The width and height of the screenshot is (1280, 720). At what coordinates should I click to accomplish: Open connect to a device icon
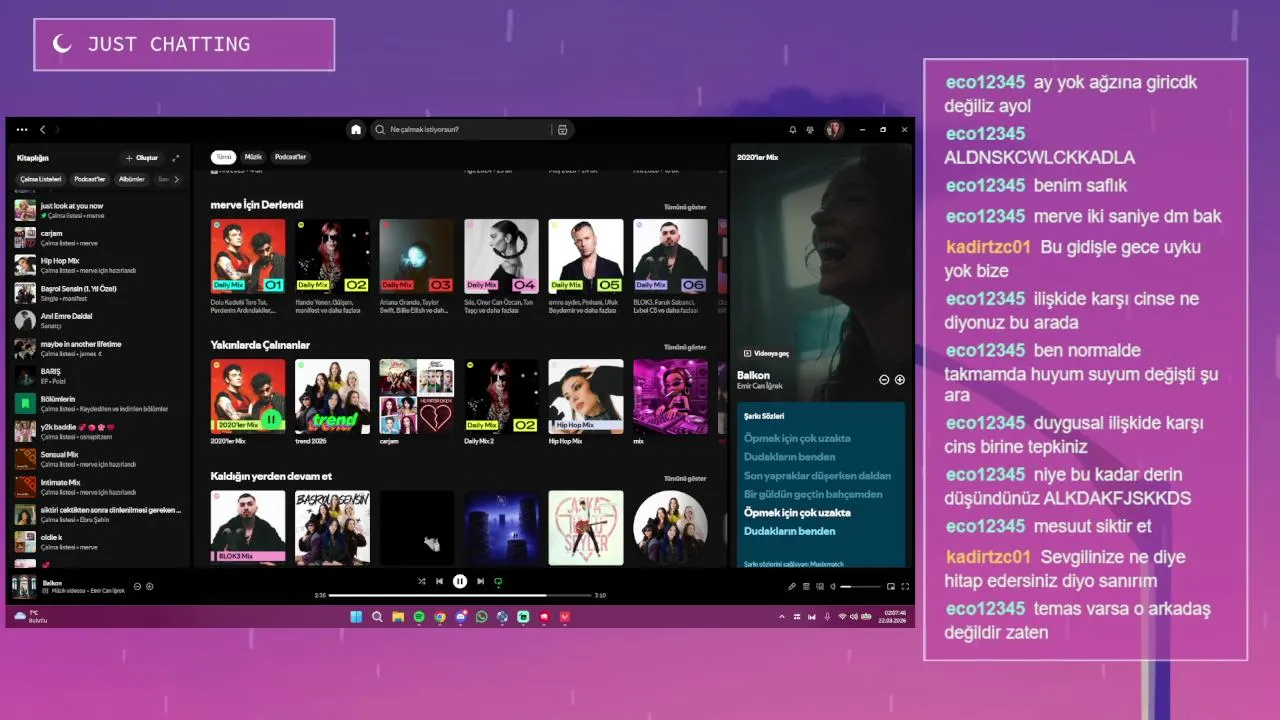(x=820, y=587)
